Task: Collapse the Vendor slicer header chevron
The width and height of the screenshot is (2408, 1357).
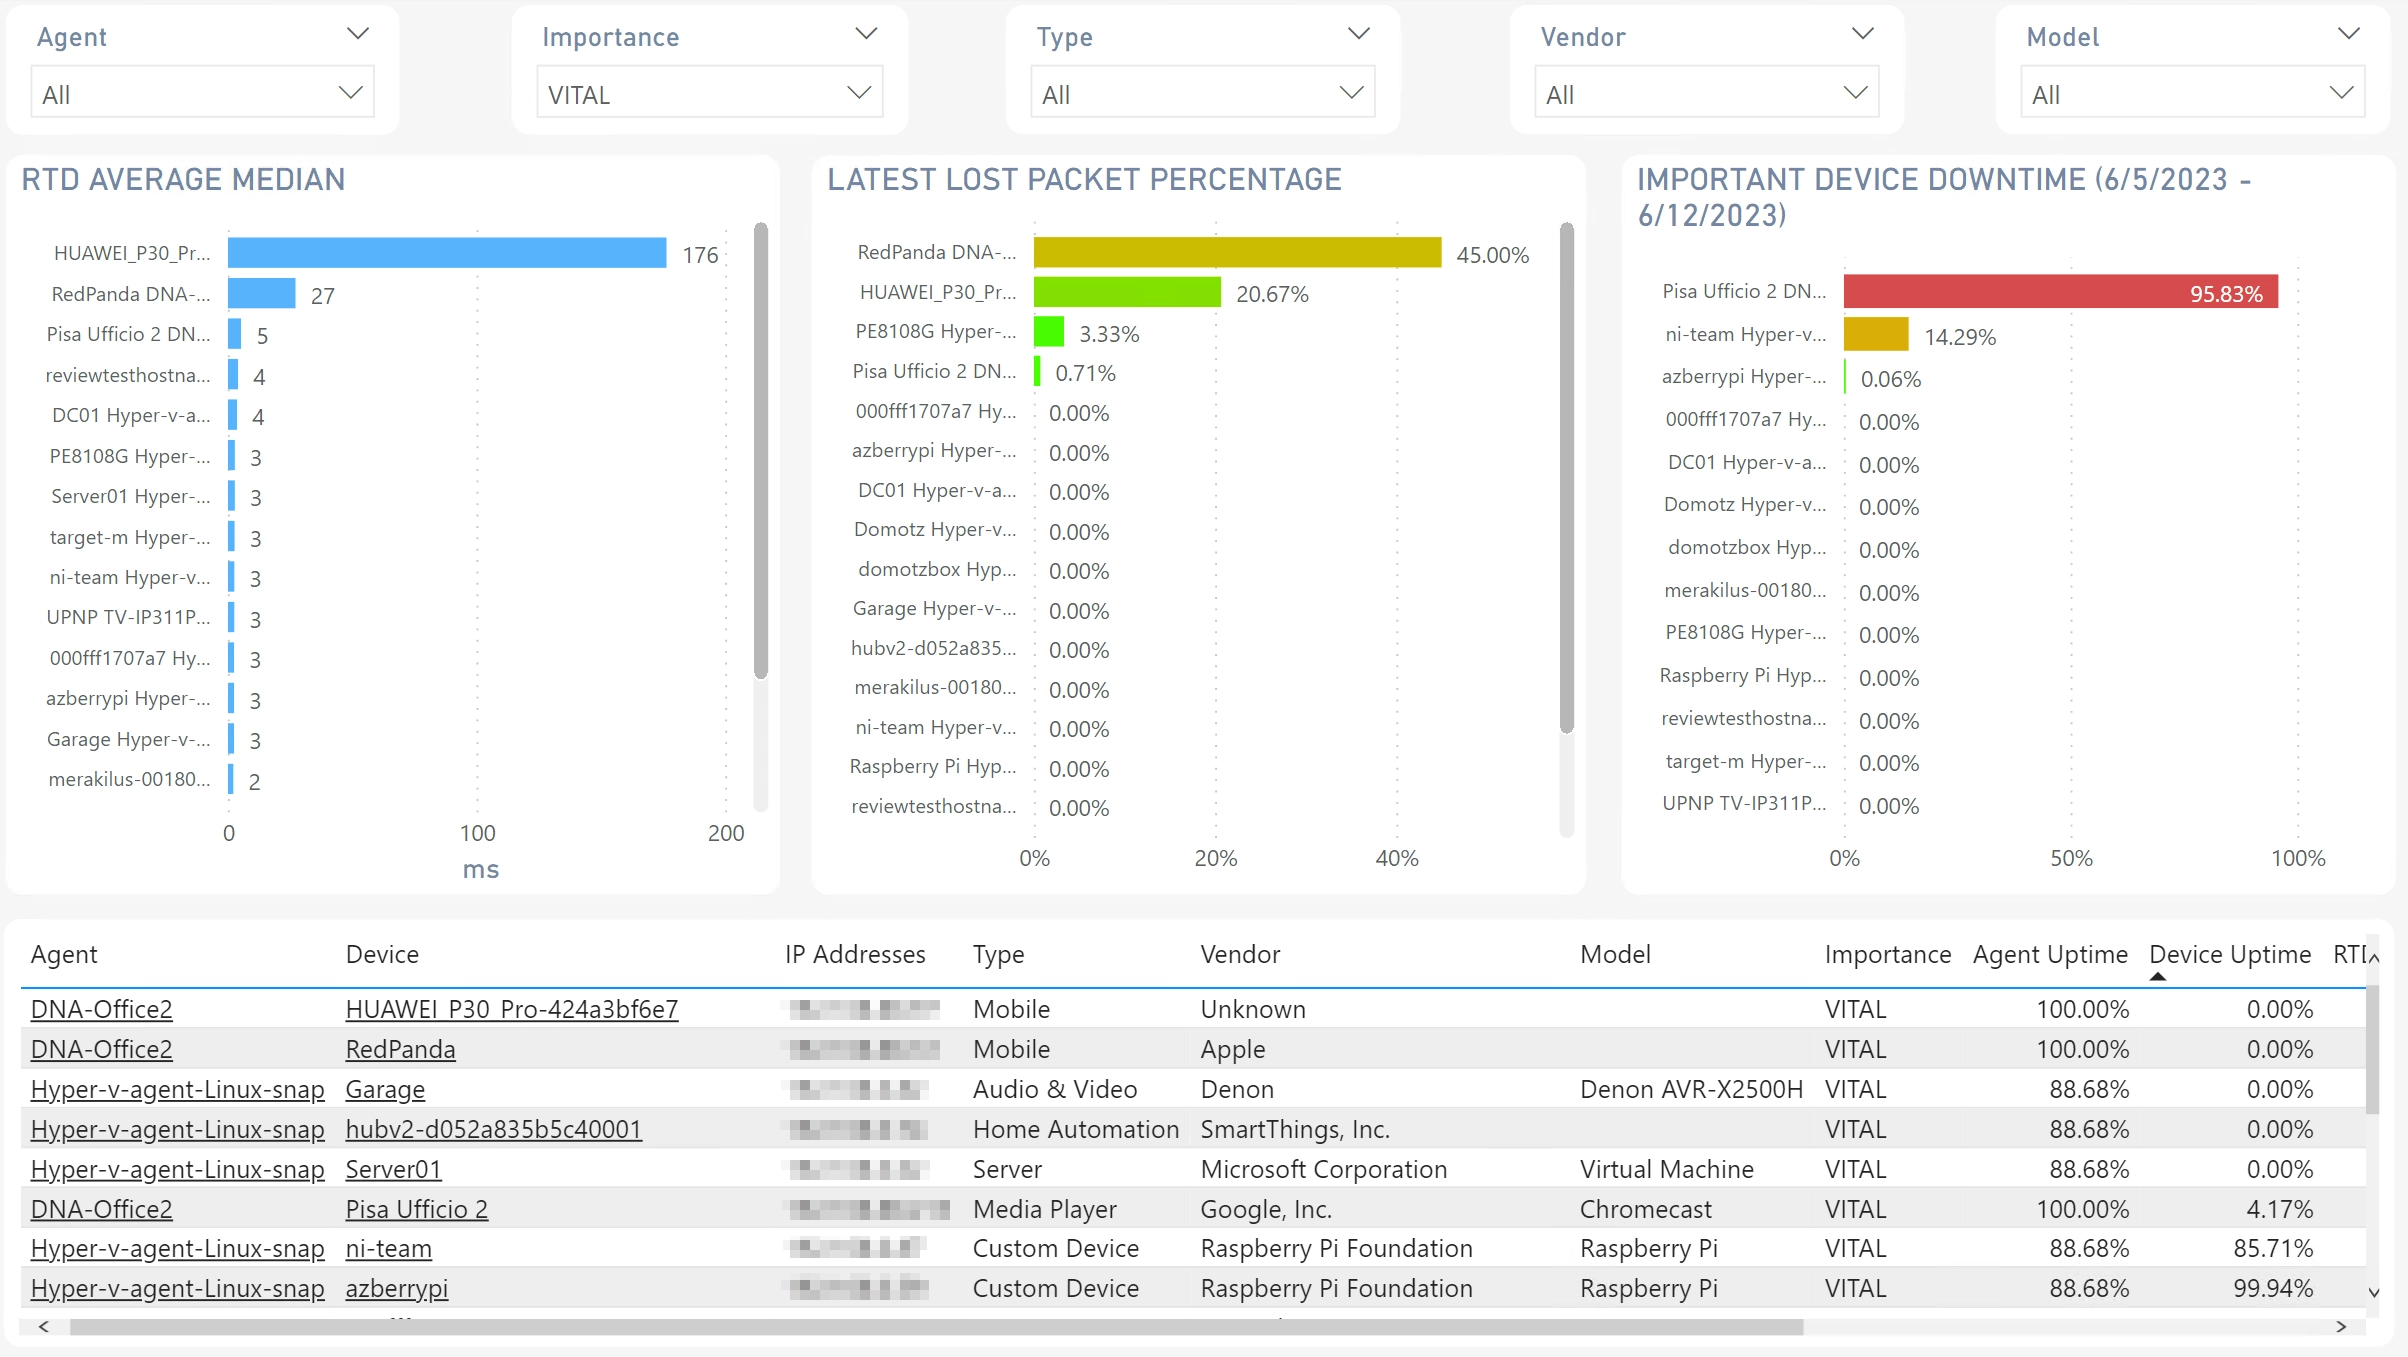Action: [1862, 34]
